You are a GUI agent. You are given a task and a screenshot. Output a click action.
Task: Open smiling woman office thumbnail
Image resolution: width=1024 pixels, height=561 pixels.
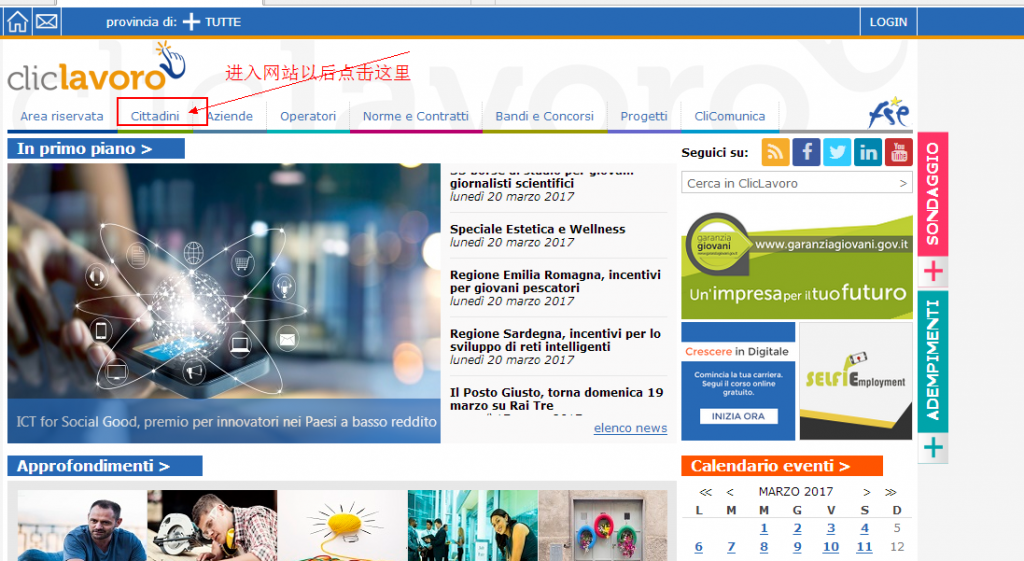[473, 526]
